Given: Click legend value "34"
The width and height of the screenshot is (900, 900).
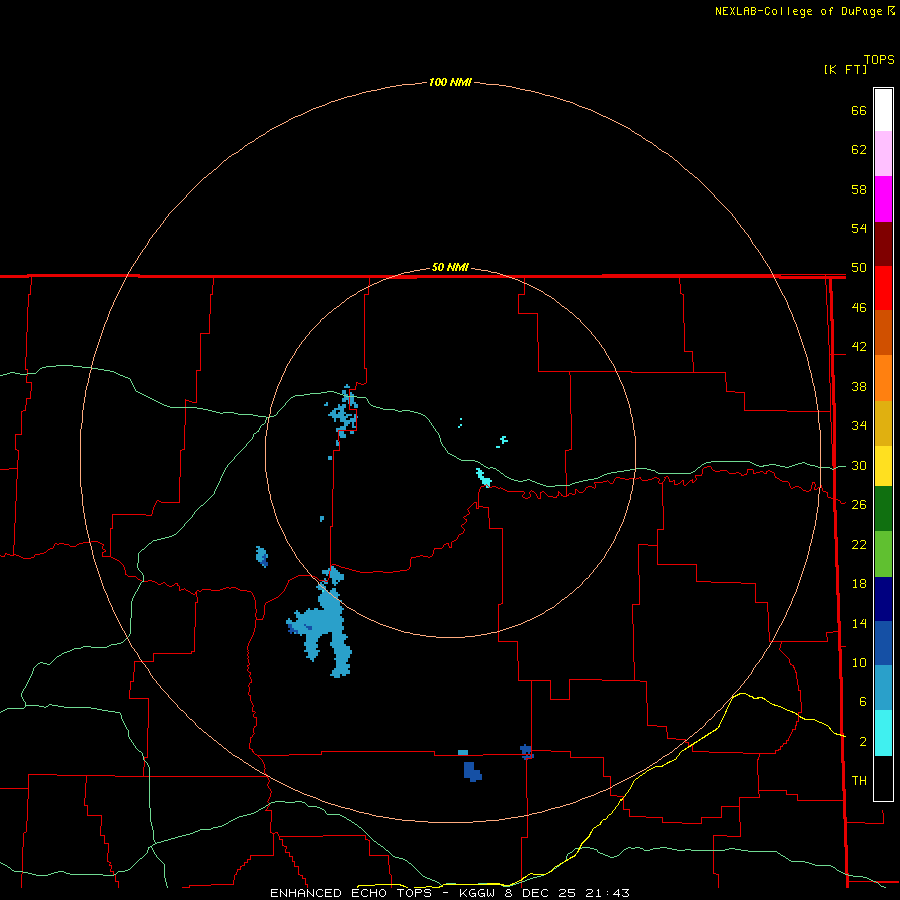Looking at the screenshot, I should [859, 426].
